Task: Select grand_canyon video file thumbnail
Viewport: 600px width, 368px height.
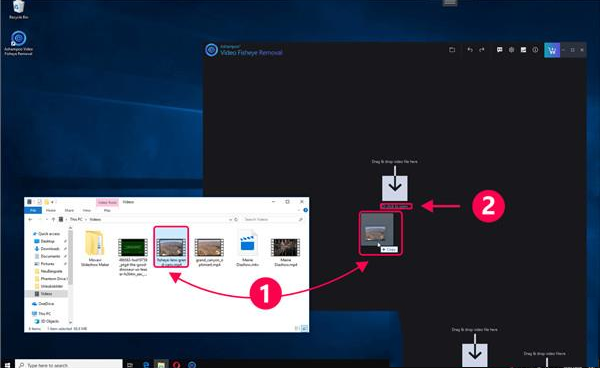Action: 209,251
